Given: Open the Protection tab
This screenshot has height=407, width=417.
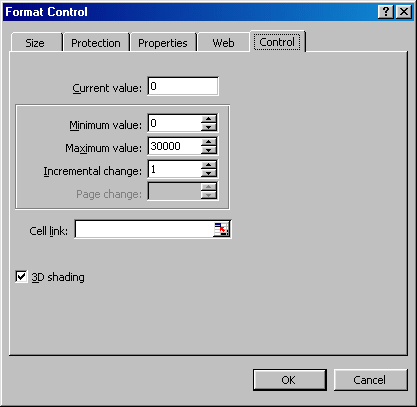Looking at the screenshot, I should [x=96, y=43].
